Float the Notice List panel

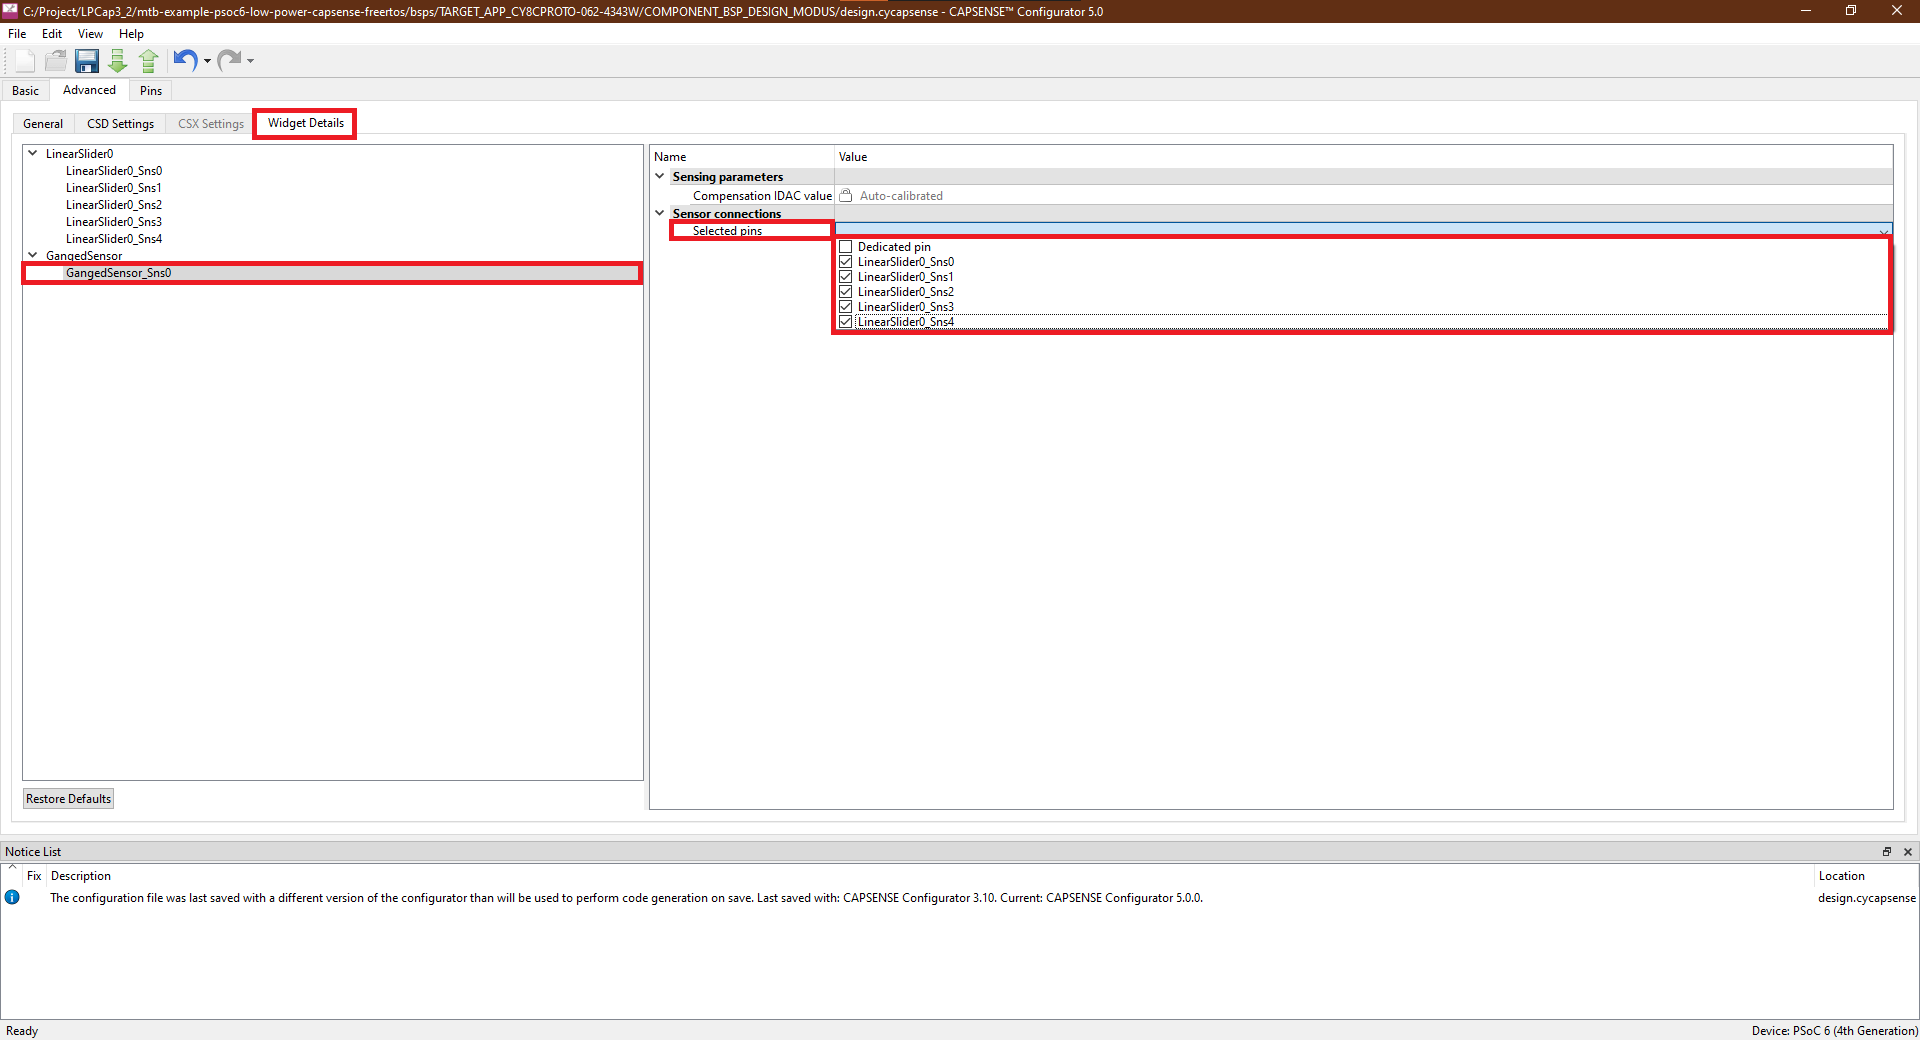tap(1887, 852)
